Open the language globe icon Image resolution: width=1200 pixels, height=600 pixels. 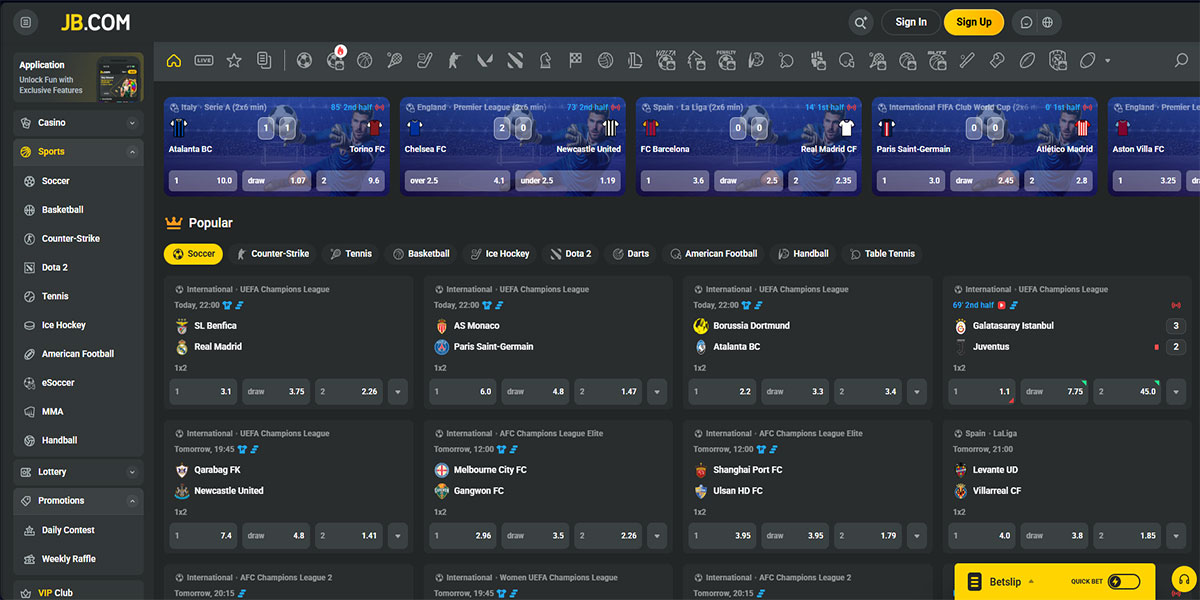tap(1047, 22)
